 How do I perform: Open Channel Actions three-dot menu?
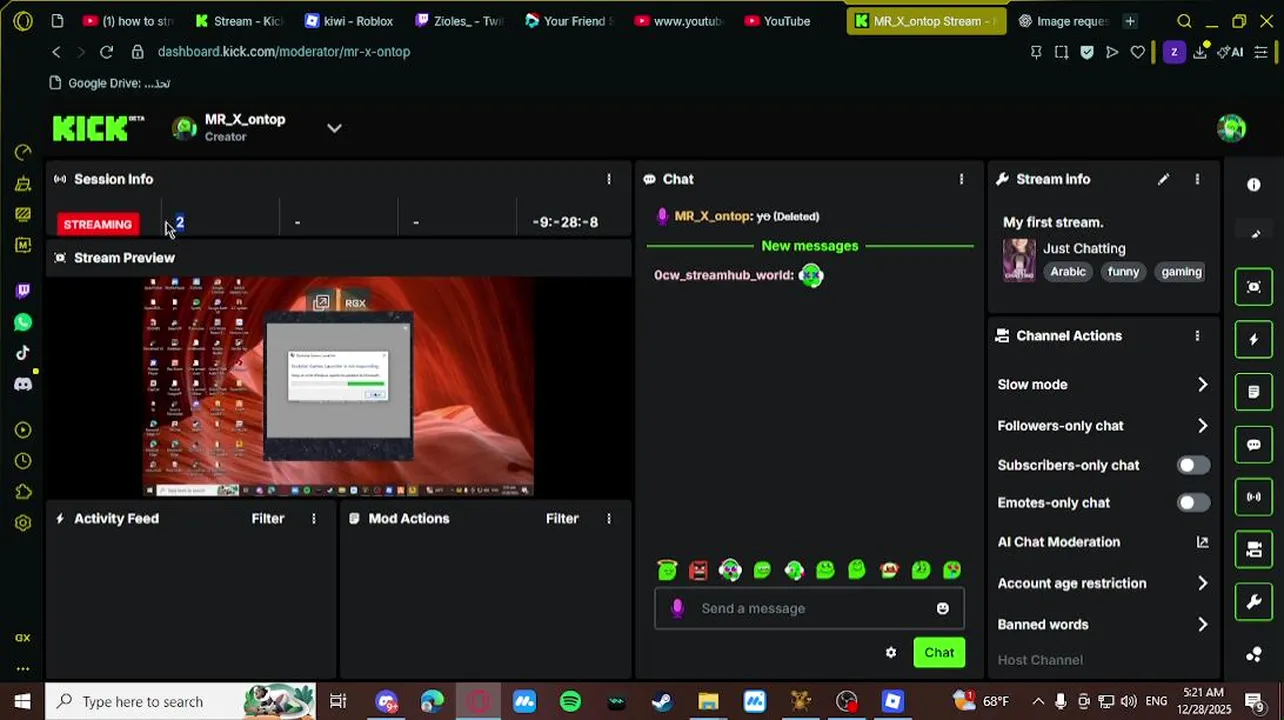1197,336
